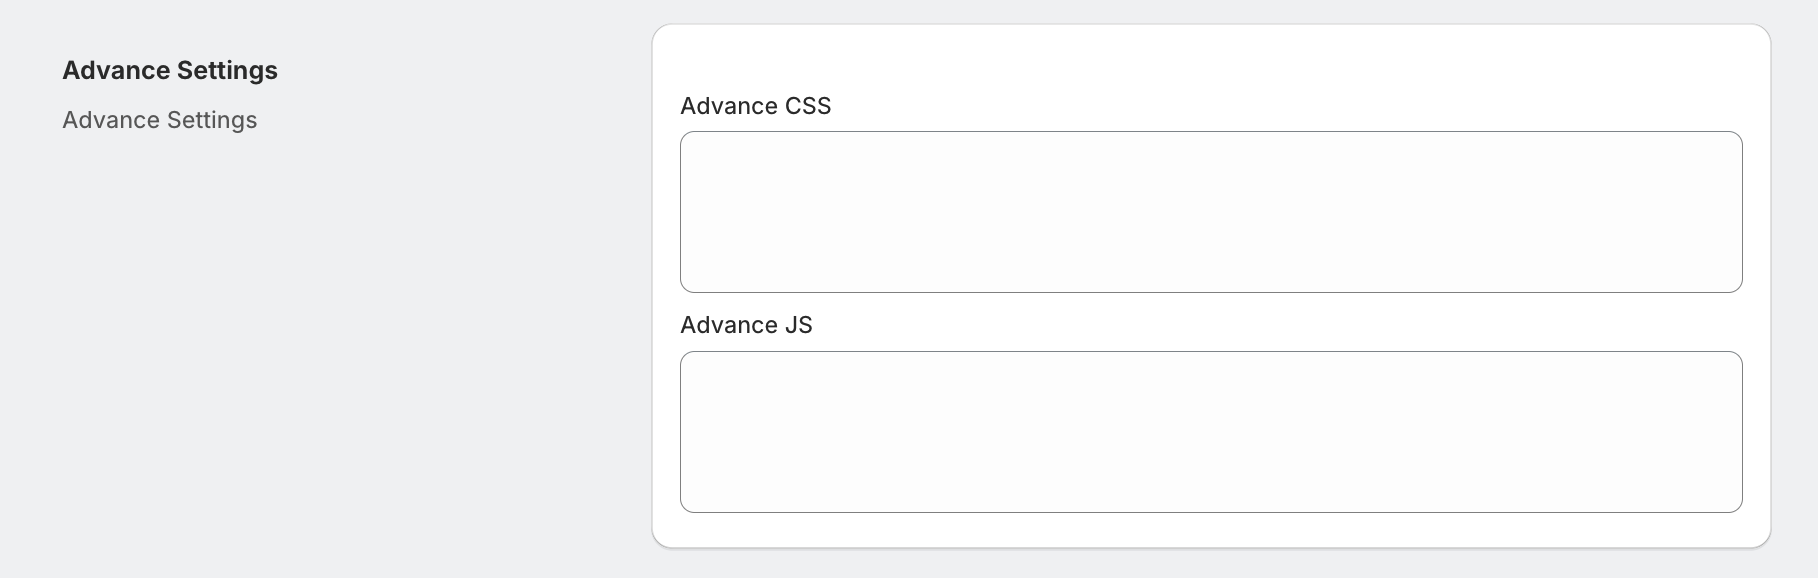1818x578 pixels.
Task: Click the "Advance CSS" label text
Action: pyautogui.click(x=755, y=106)
